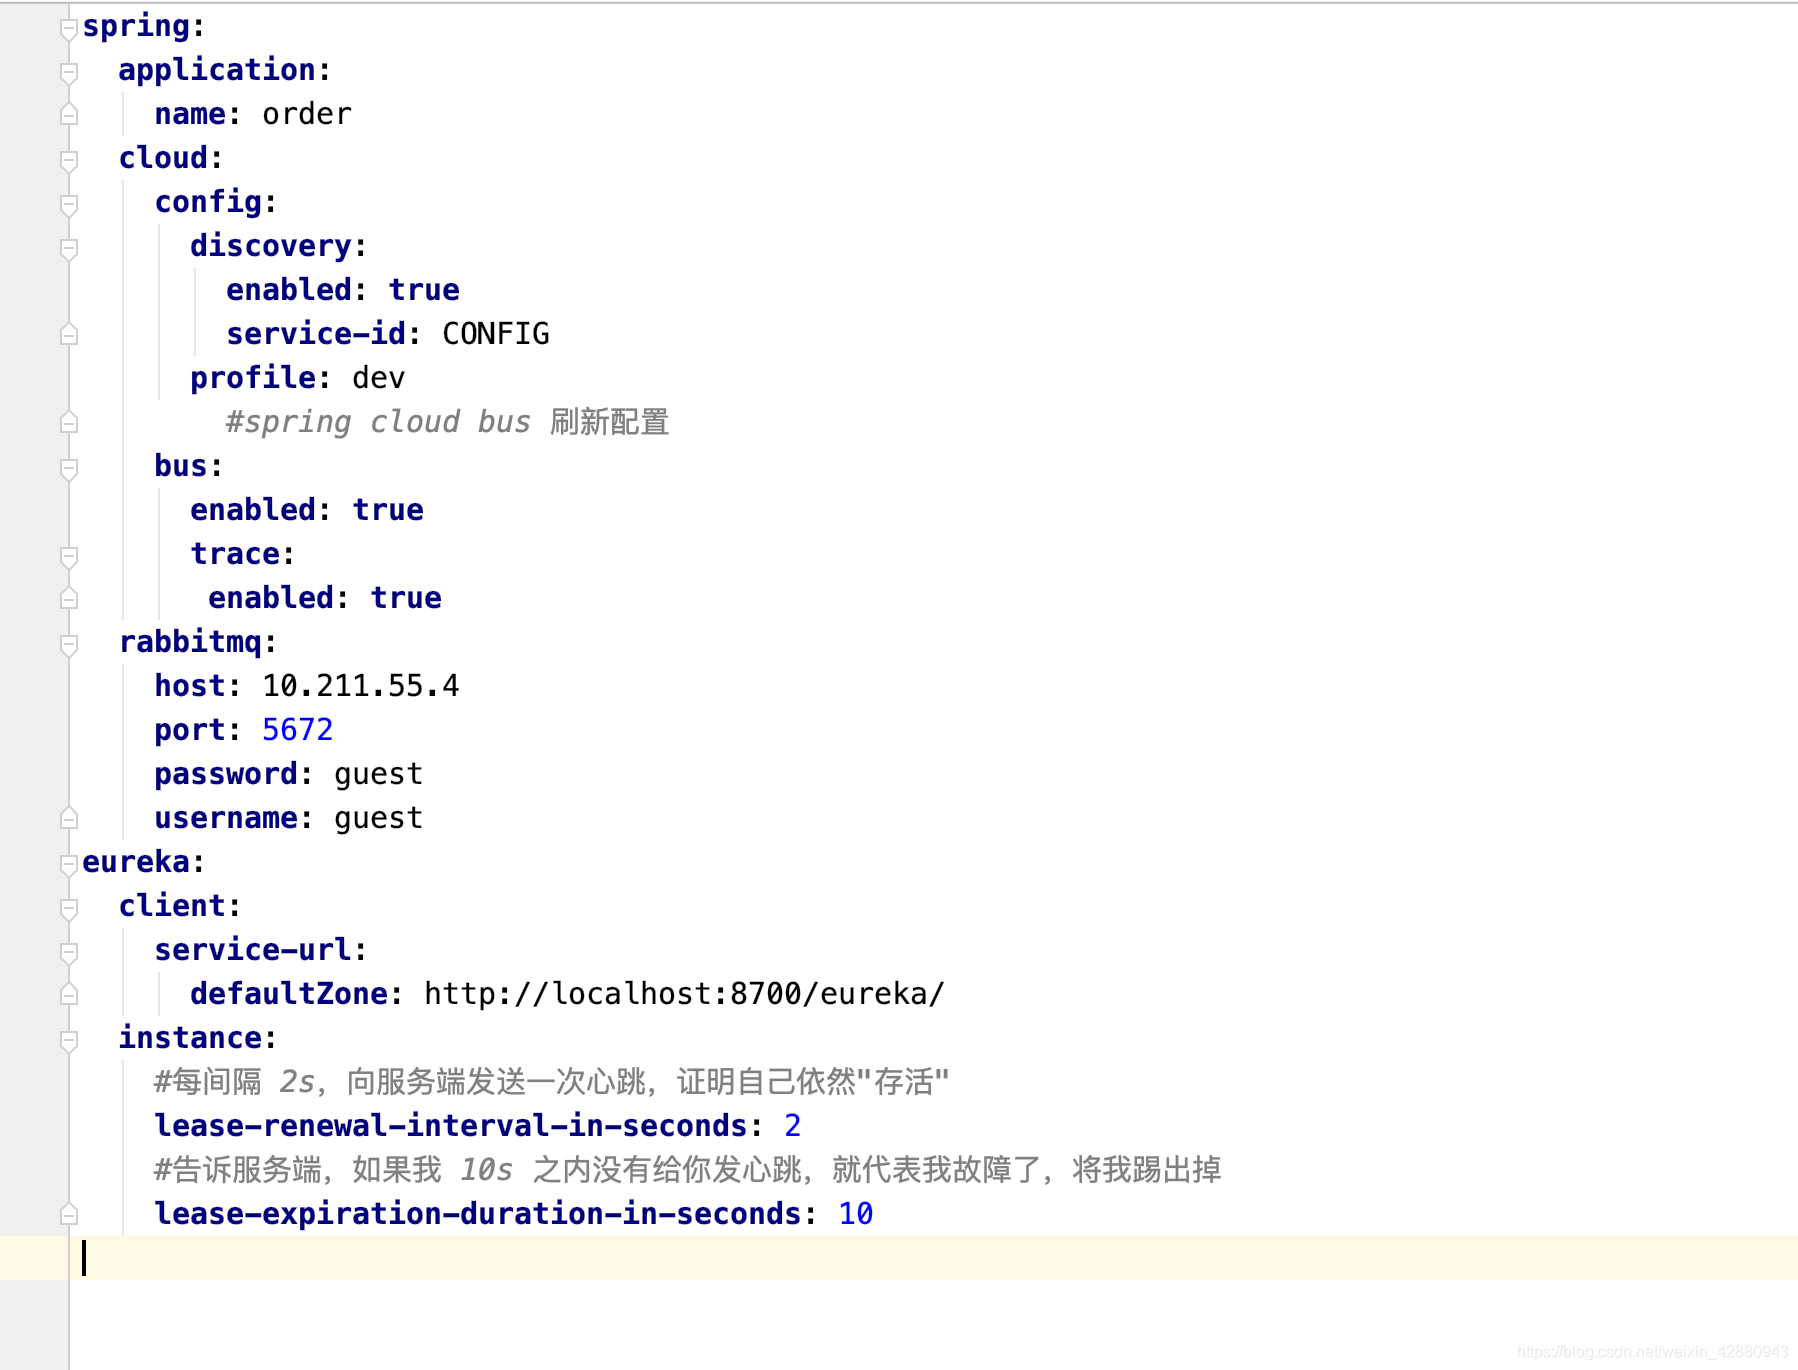Click the host value '10.211.55.4'
1798x1370 pixels.
[361, 686]
